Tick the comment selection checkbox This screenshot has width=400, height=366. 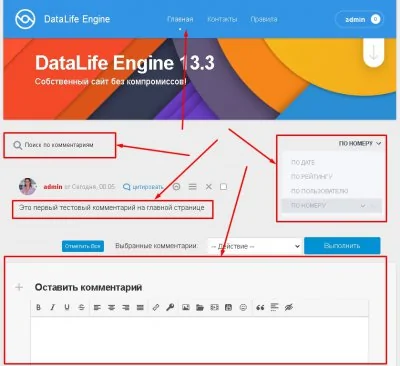coord(223,187)
